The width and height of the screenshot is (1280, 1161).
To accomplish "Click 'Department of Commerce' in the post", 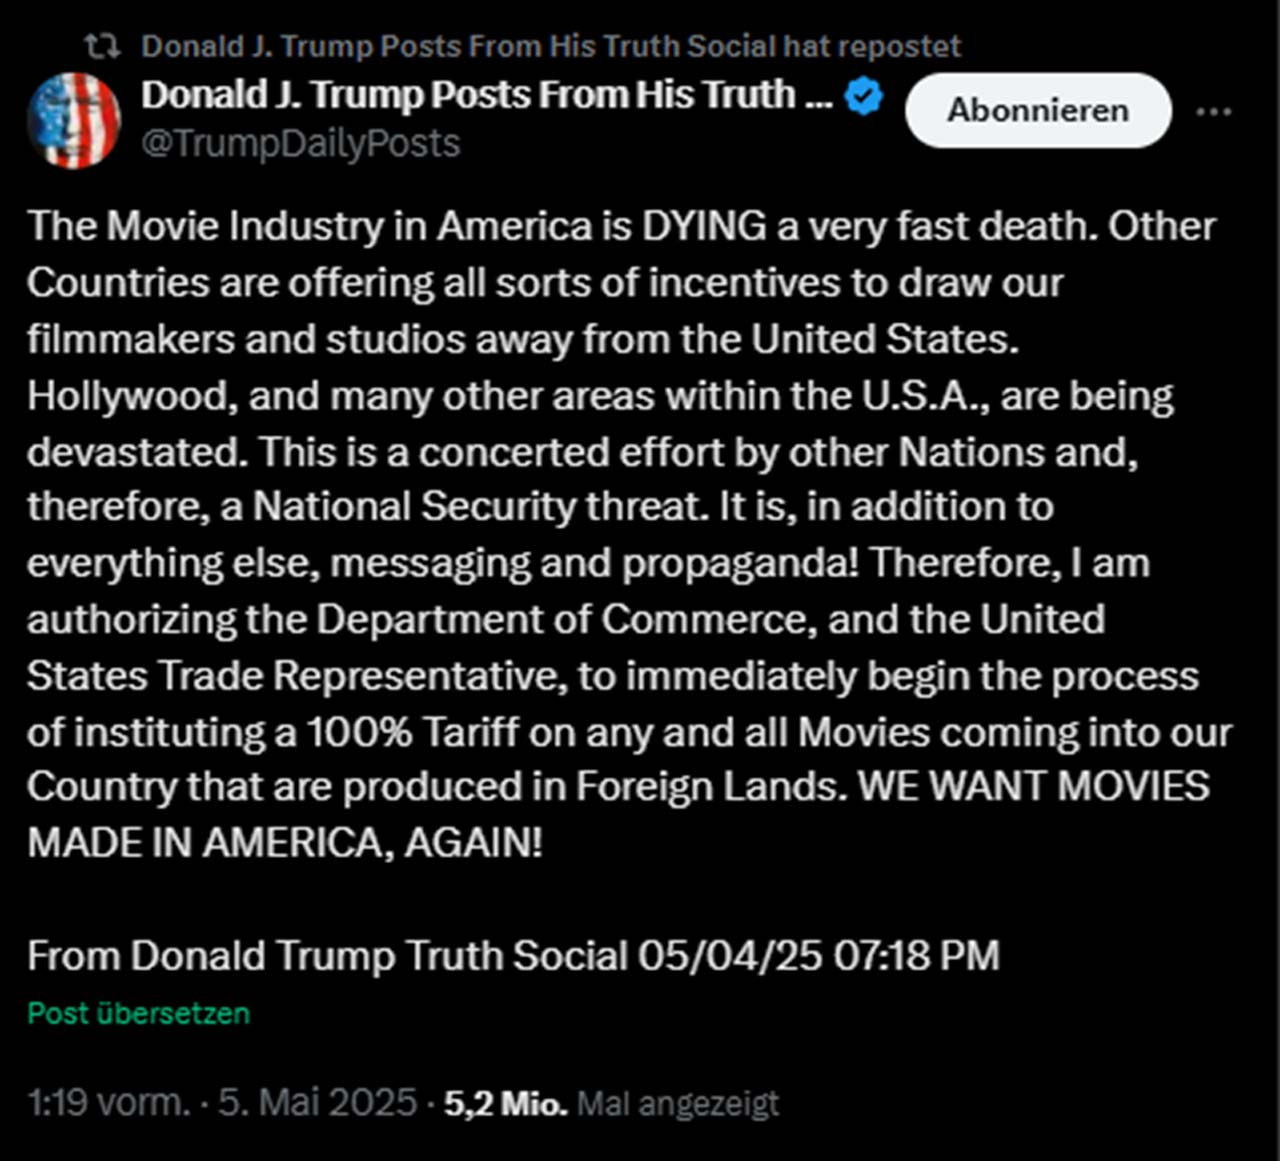I will pyautogui.click(x=562, y=619).
